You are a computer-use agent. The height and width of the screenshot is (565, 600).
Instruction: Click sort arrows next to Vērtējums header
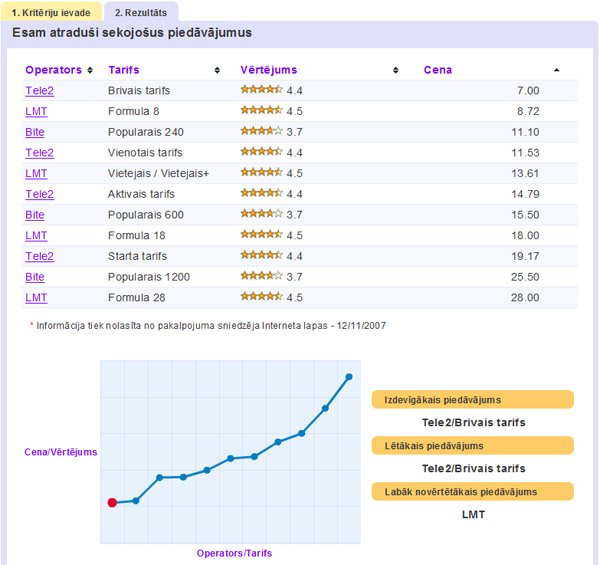coord(399,70)
